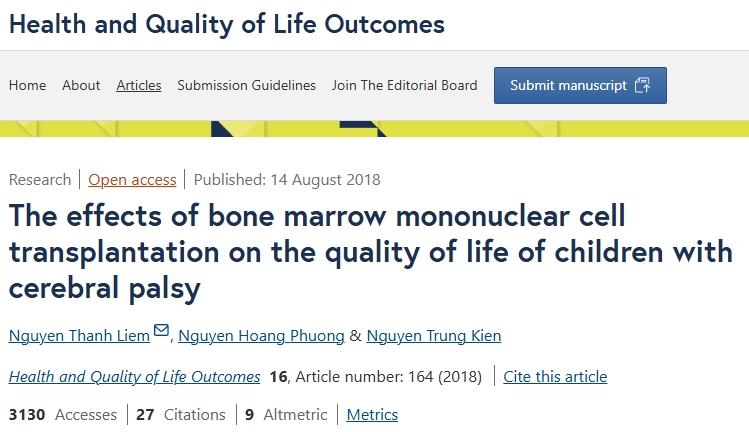Open the Metrics link

click(x=372, y=415)
